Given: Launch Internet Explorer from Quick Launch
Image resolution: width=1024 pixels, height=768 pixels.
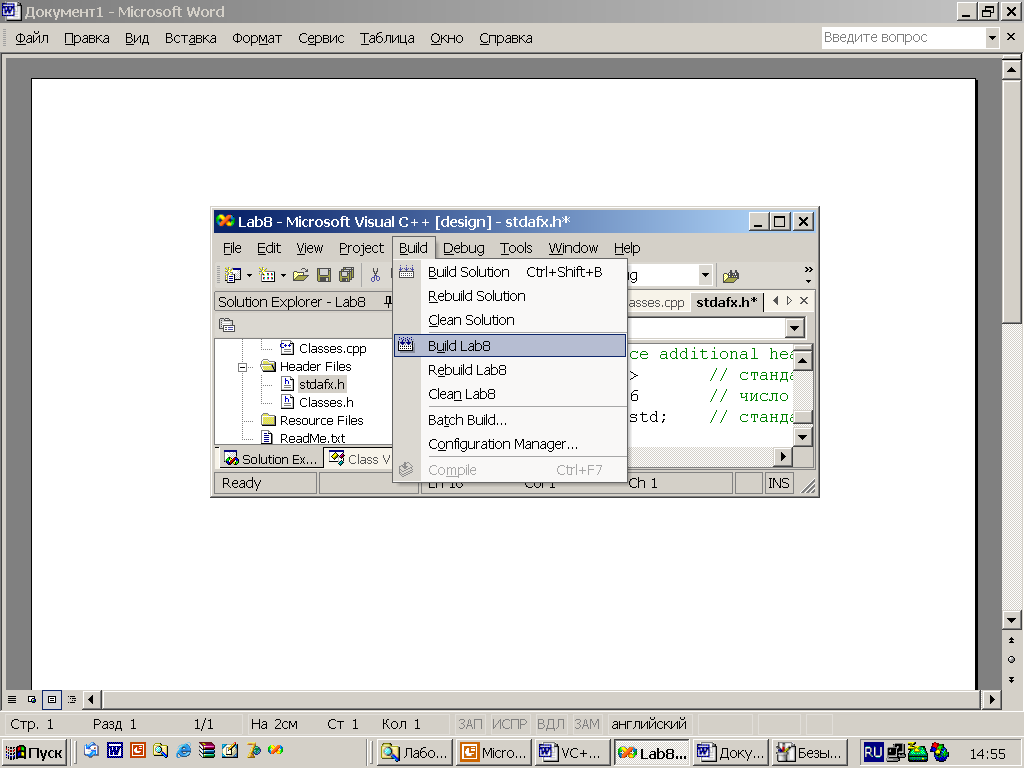Looking at the screenshot, I should point(184,751).
